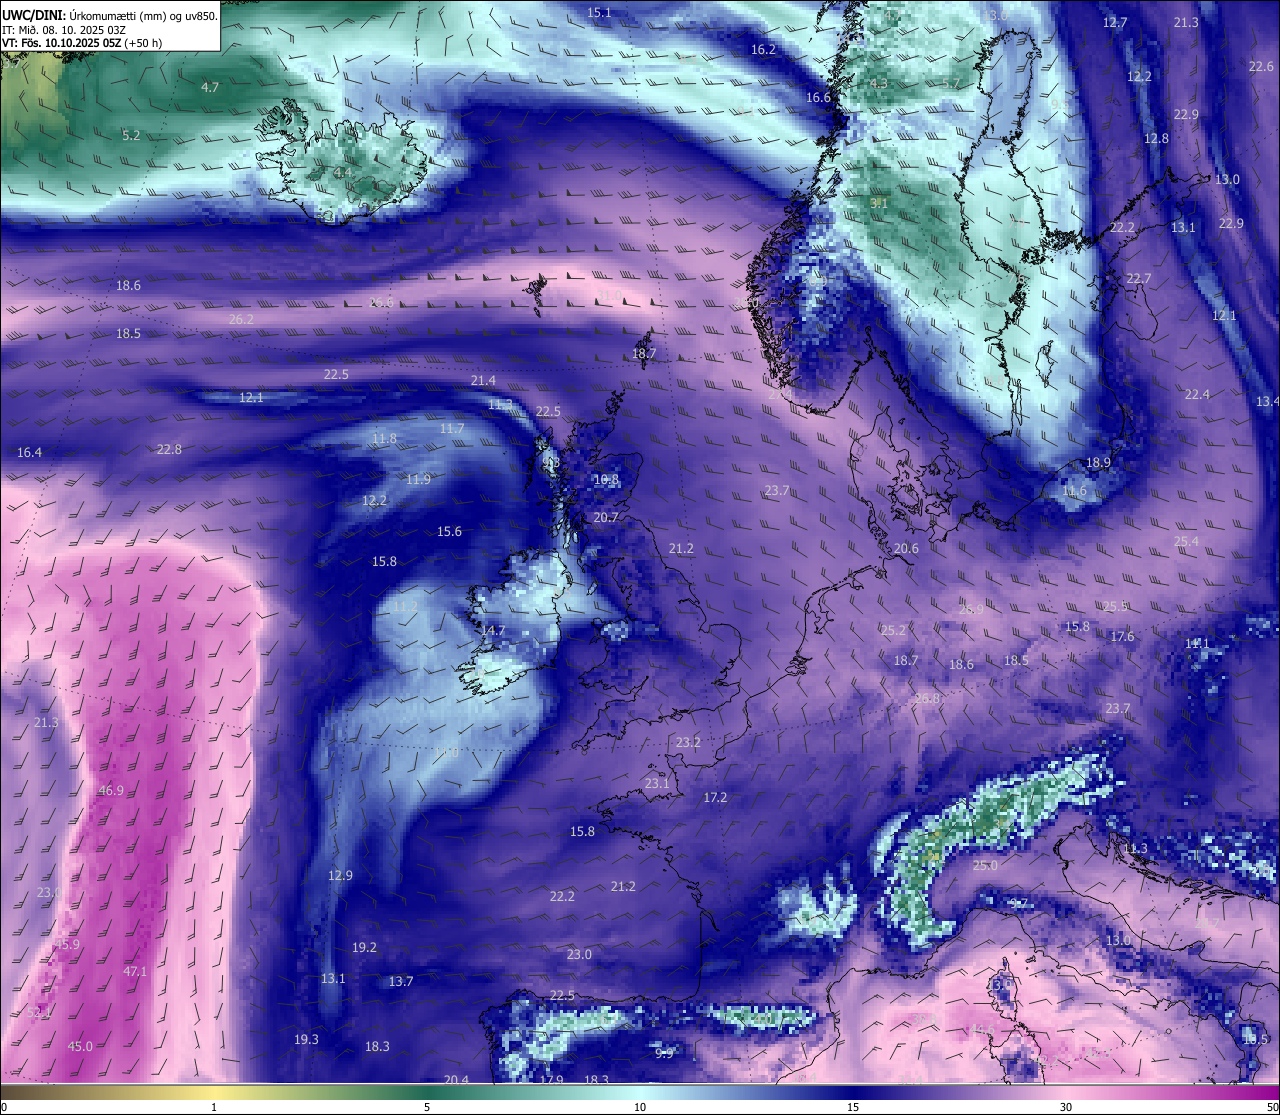Click the 10 tick on the color scale
The width and height of the screenshot is (1280, 1115).
point(640,1107)
